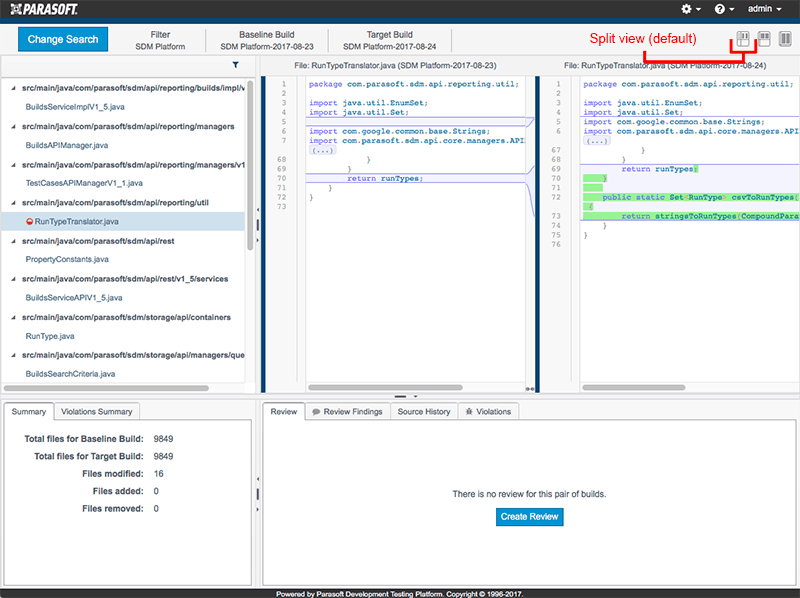The image size is (800, 598).
Task: Collapse the rest/v1_5/services folder
Action: 13,279
